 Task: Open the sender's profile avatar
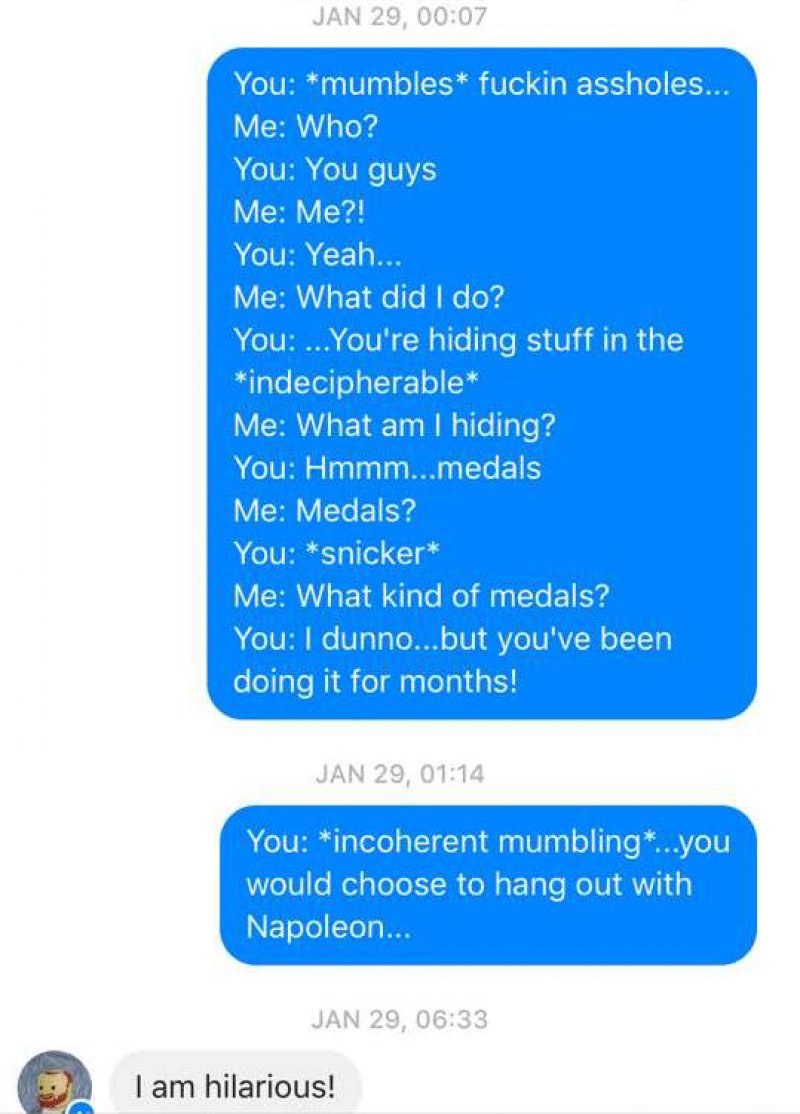point(54,1083)
